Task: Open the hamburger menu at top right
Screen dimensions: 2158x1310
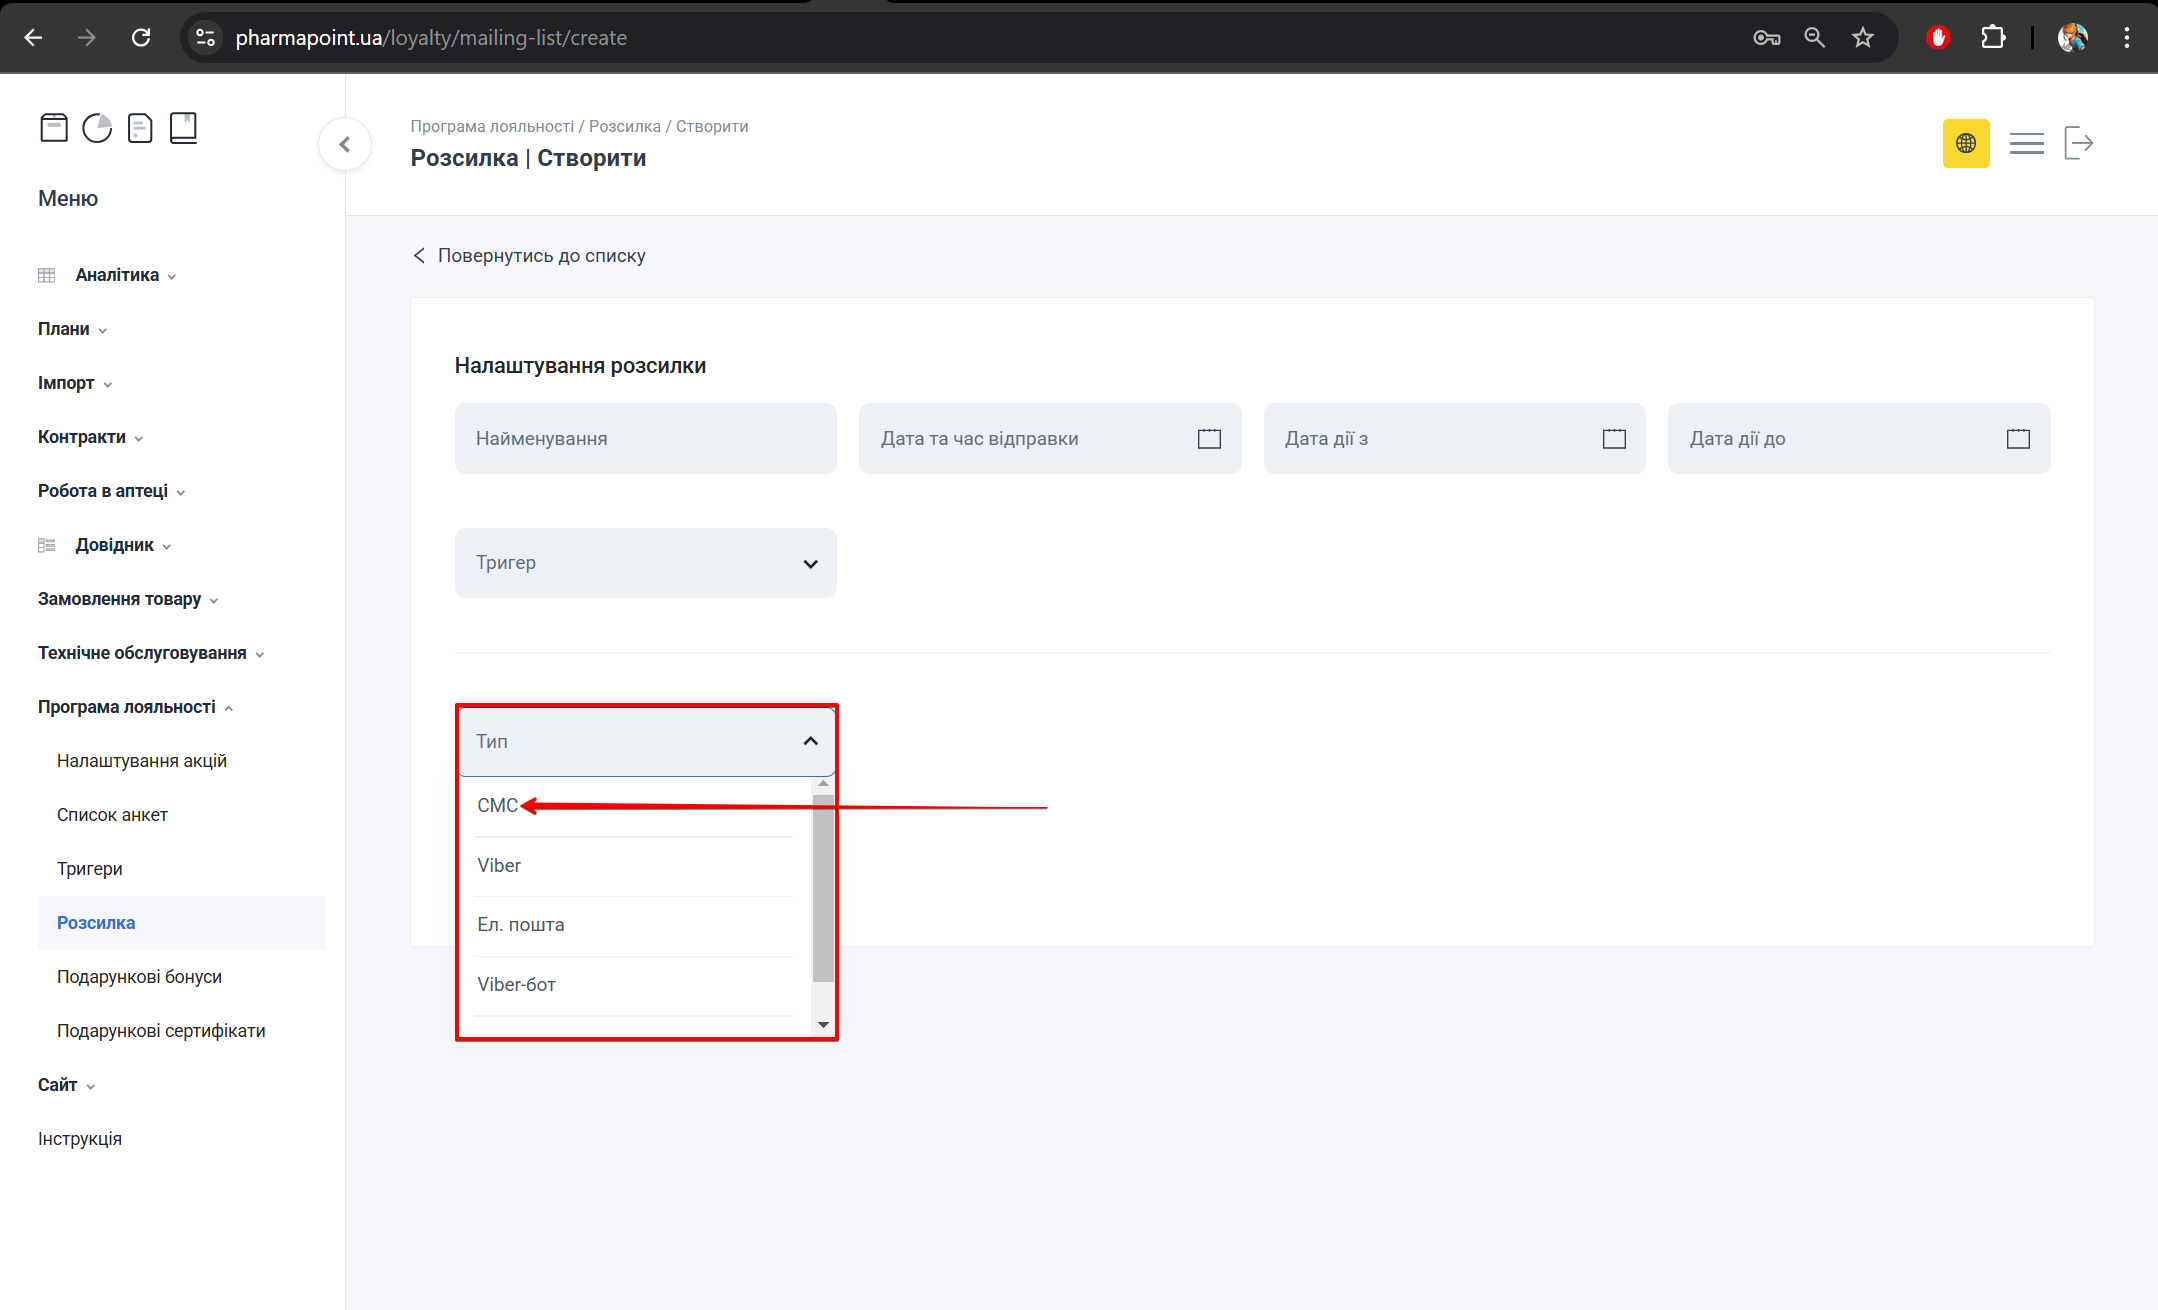Action: (x=2026, y=143)
